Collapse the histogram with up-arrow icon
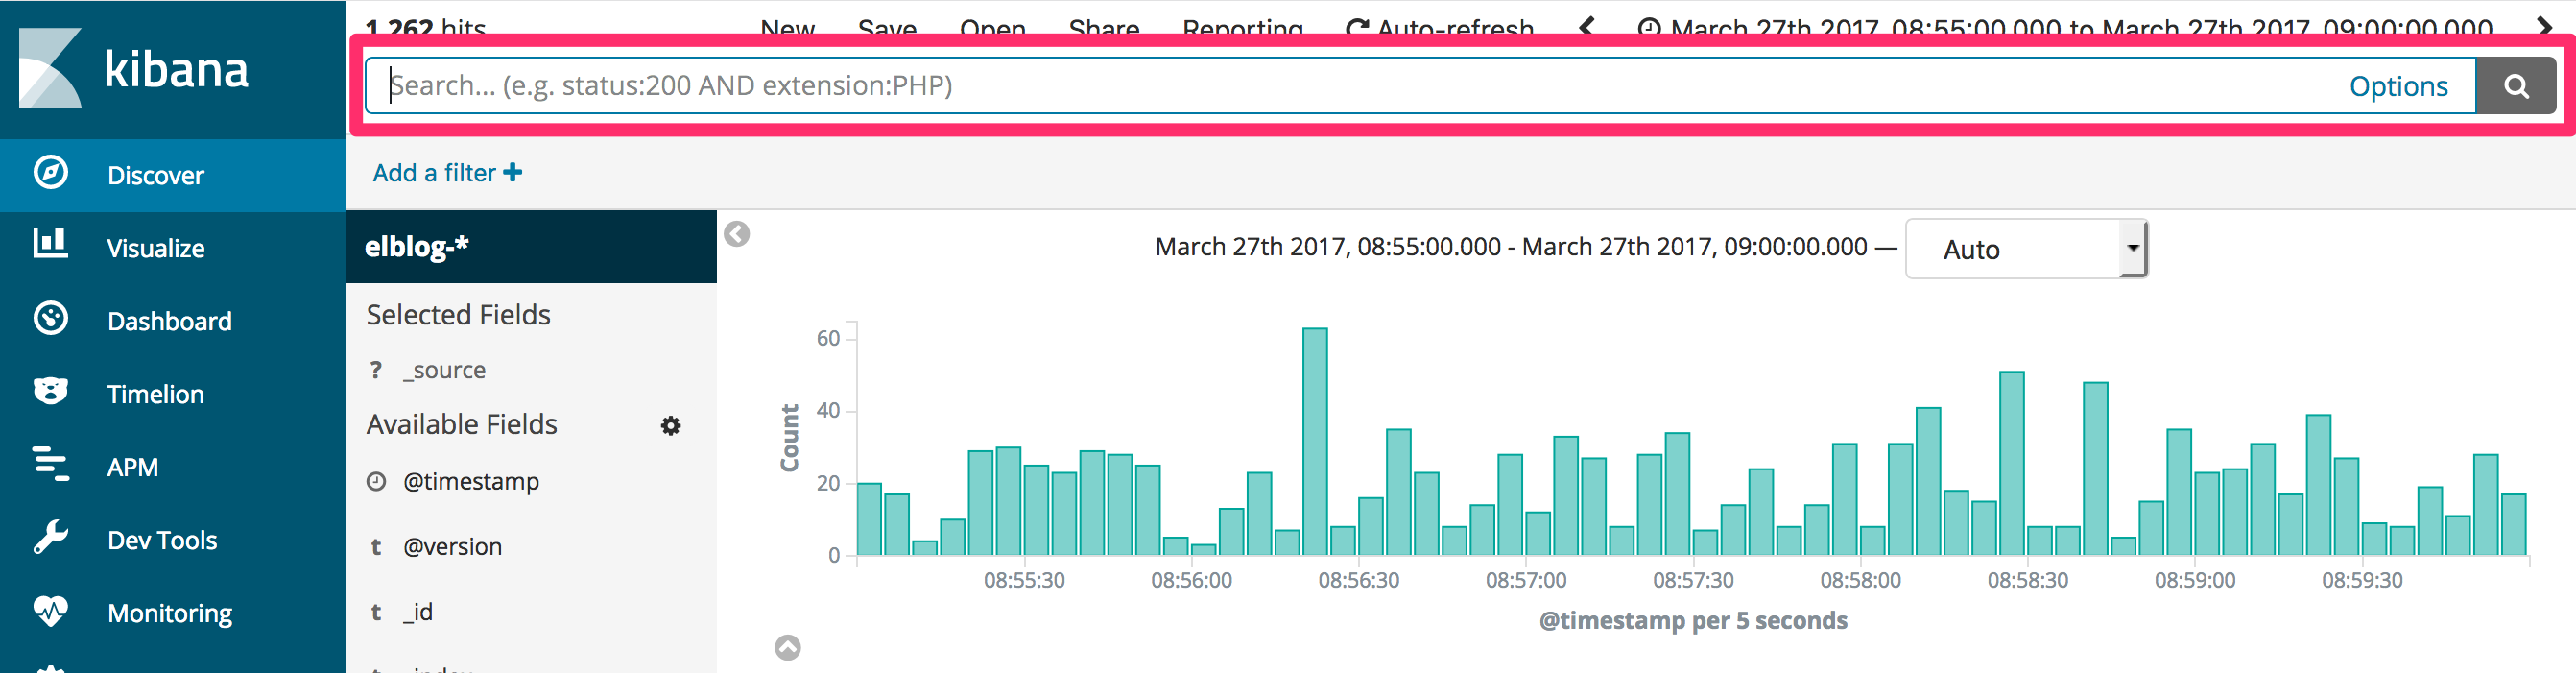Screen dimensions: 2576x673 pos(788,648)
